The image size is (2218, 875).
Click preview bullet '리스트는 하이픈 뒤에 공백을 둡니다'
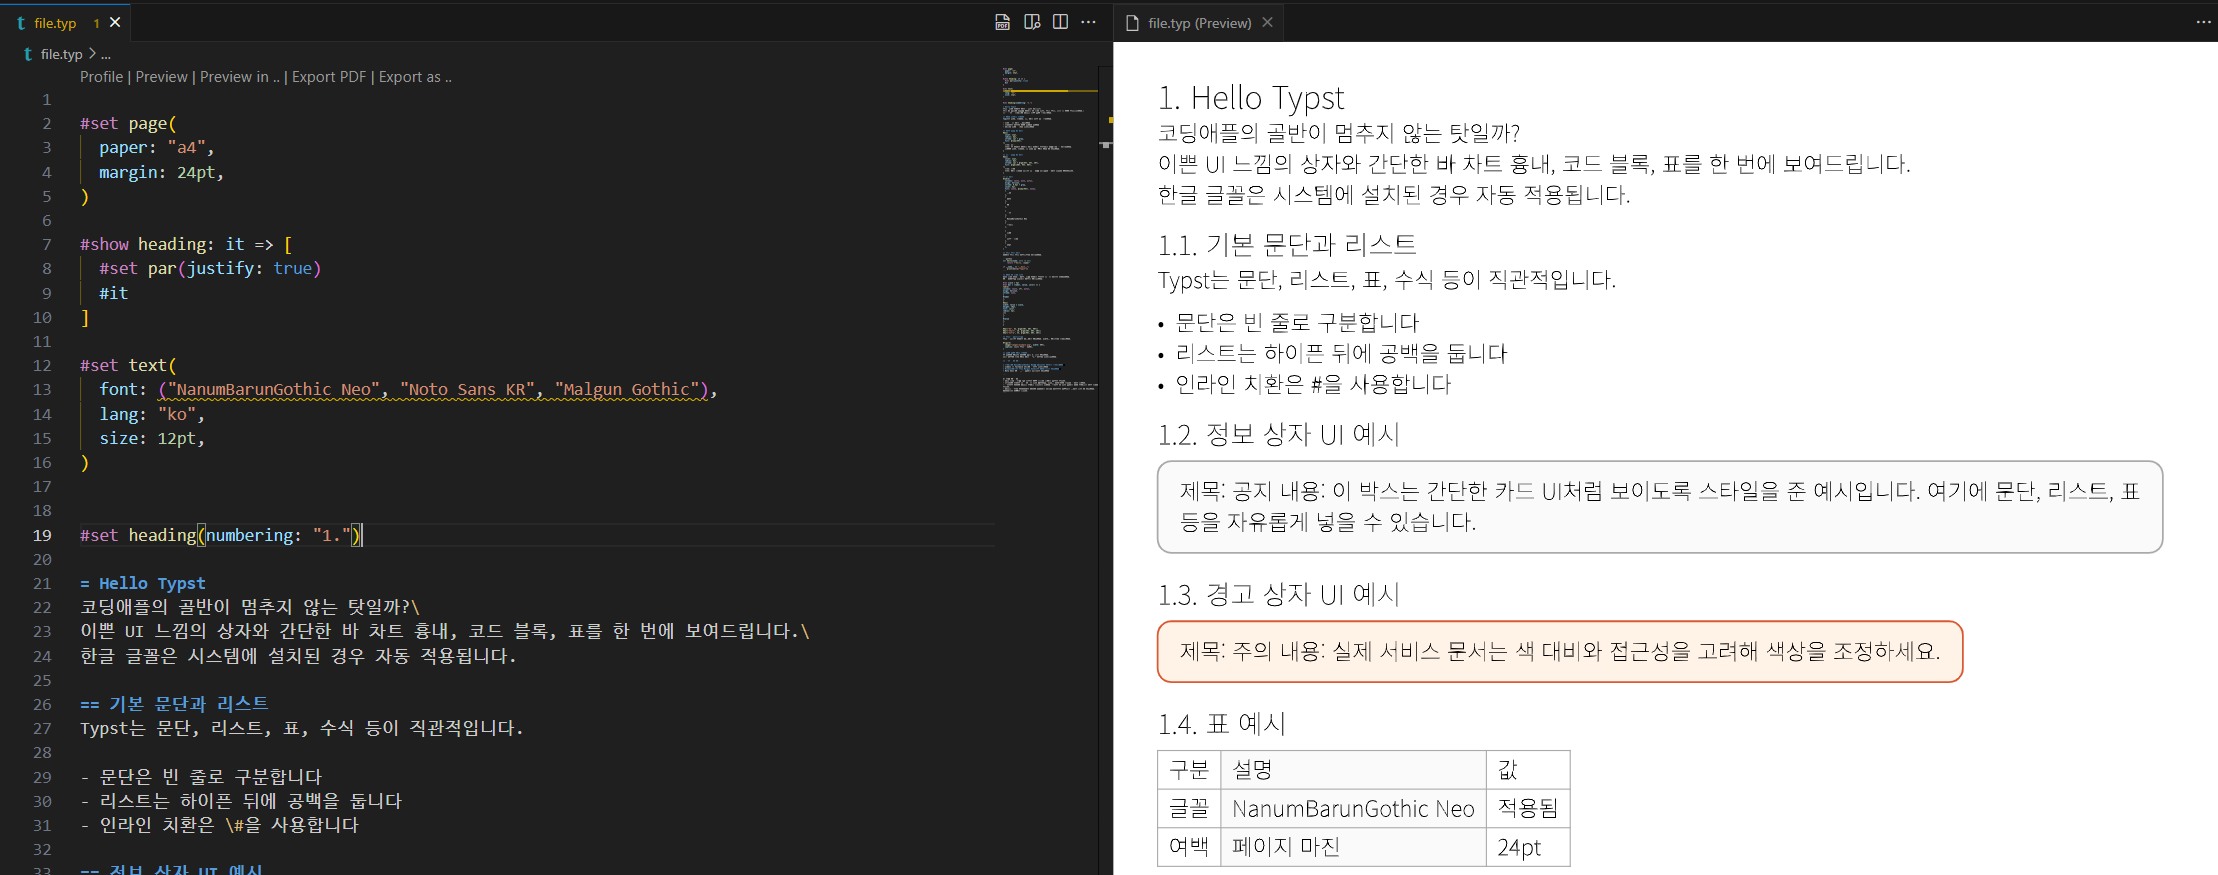1341,353
